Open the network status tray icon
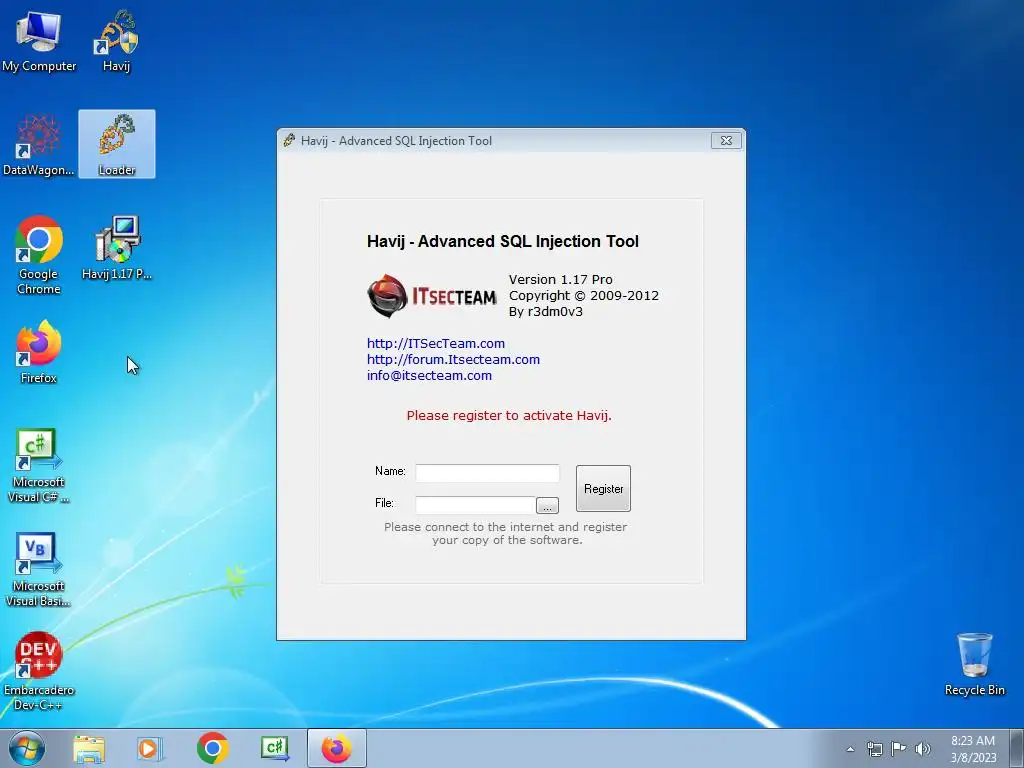 coord(874,749)
